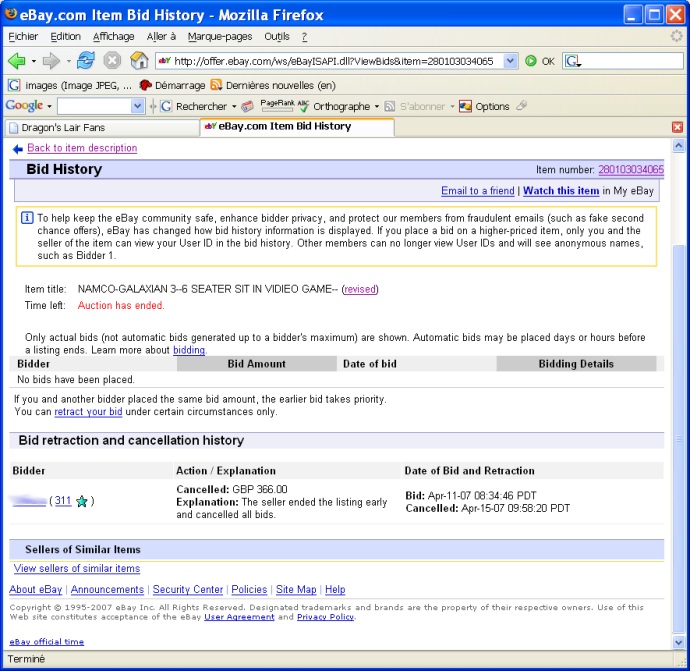Click the blue arrow beside Back to item description
690x671 pixels.
(x=18, y=149)
